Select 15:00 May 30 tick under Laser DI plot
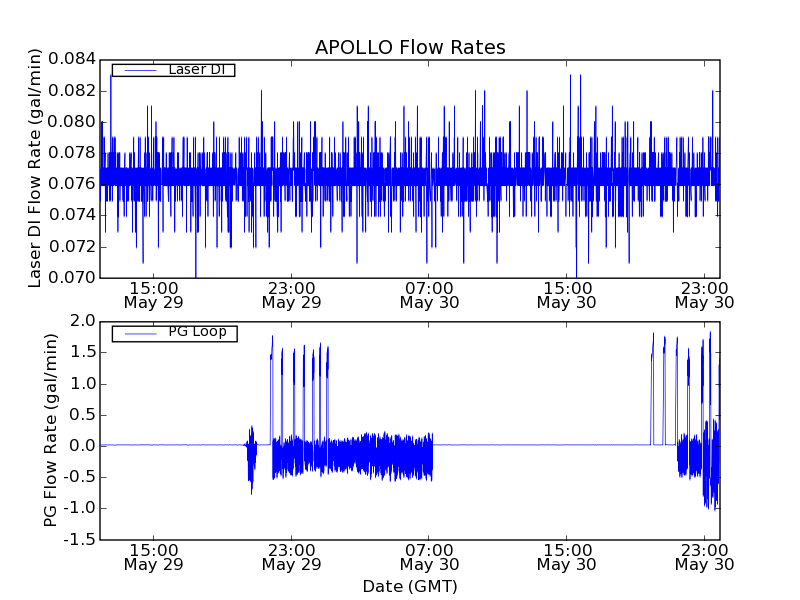The height and width of the screenshot is (600, 800). [566, 294]
